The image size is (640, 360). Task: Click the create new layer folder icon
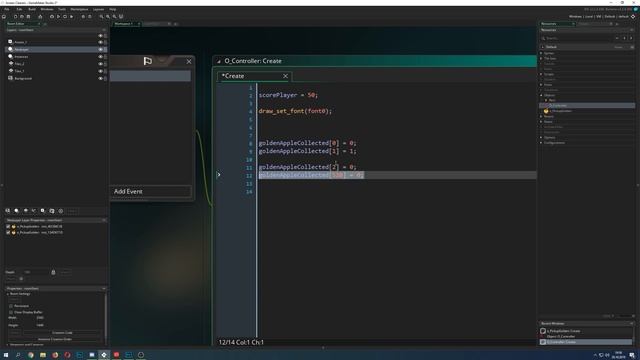click(x=52, y=211)
